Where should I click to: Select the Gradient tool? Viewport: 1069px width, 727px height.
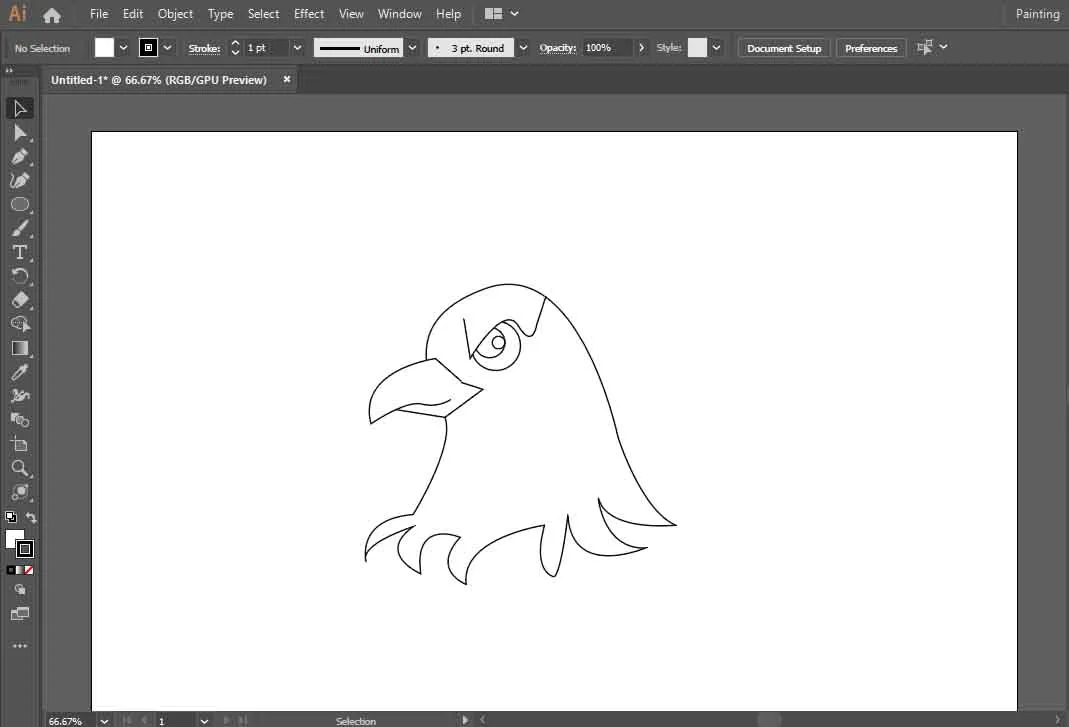pyautogui.click(x=20, y=348)
